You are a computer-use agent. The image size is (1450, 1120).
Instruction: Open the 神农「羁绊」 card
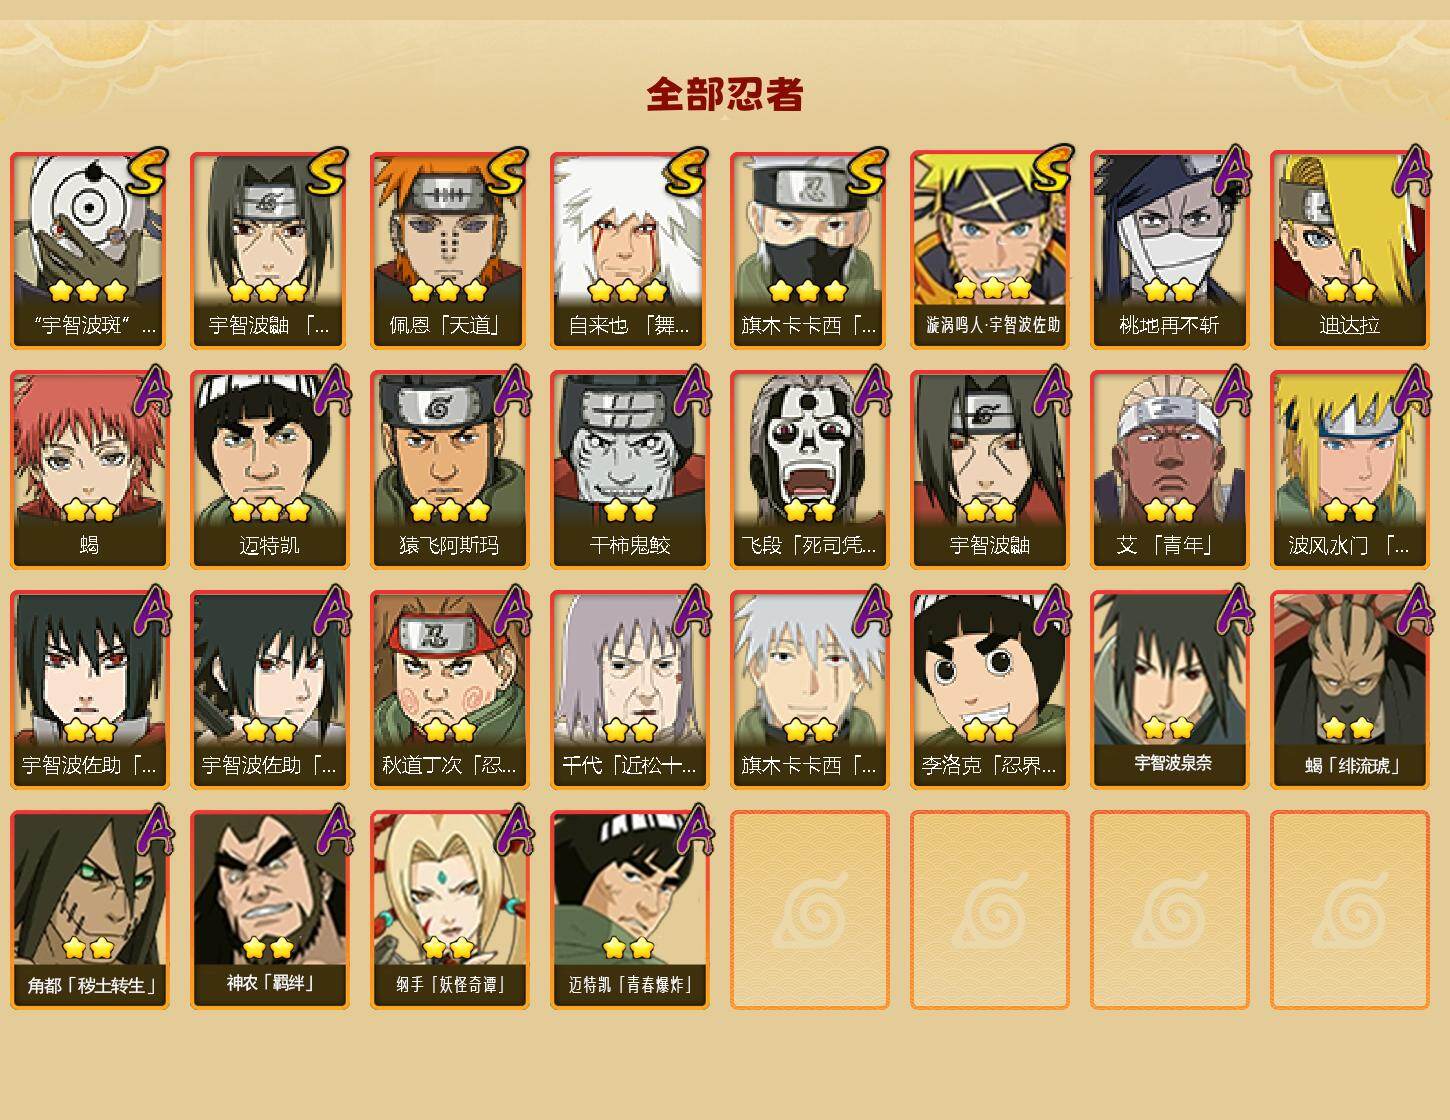pyautogui.click(x=270, y=910)
